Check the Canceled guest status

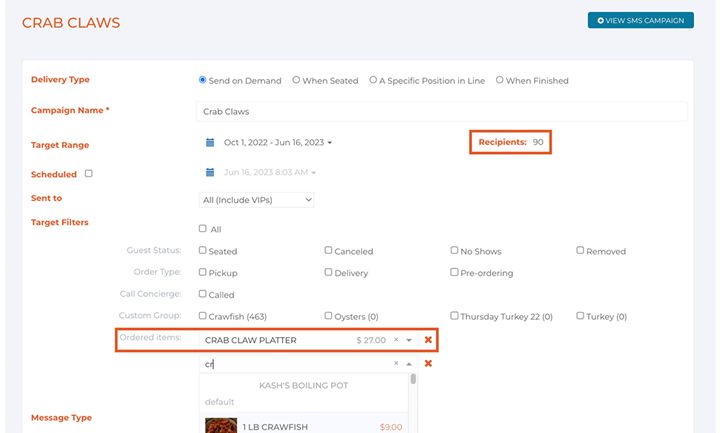click(x=328, y=250)
